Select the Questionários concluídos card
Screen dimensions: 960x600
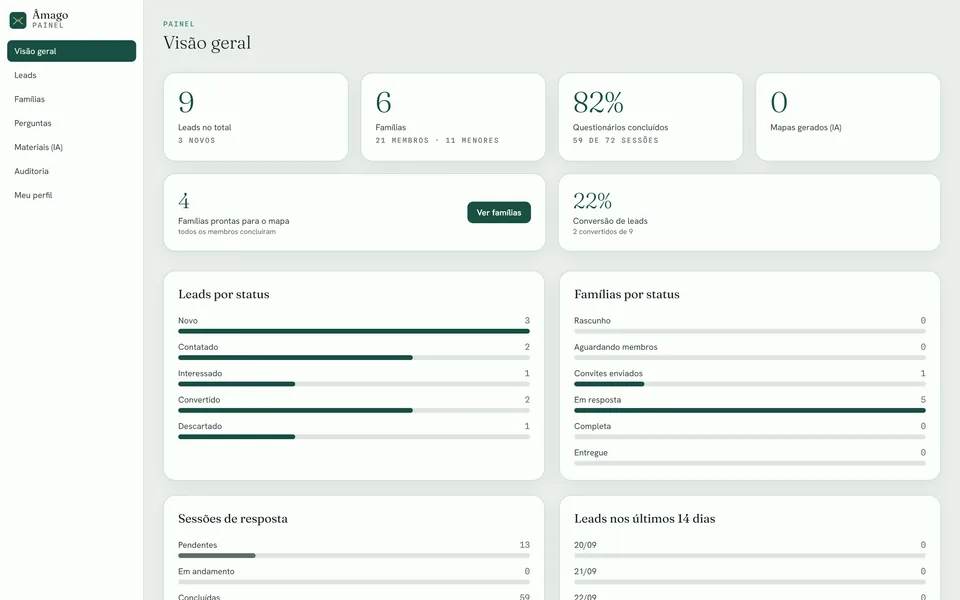651,117
